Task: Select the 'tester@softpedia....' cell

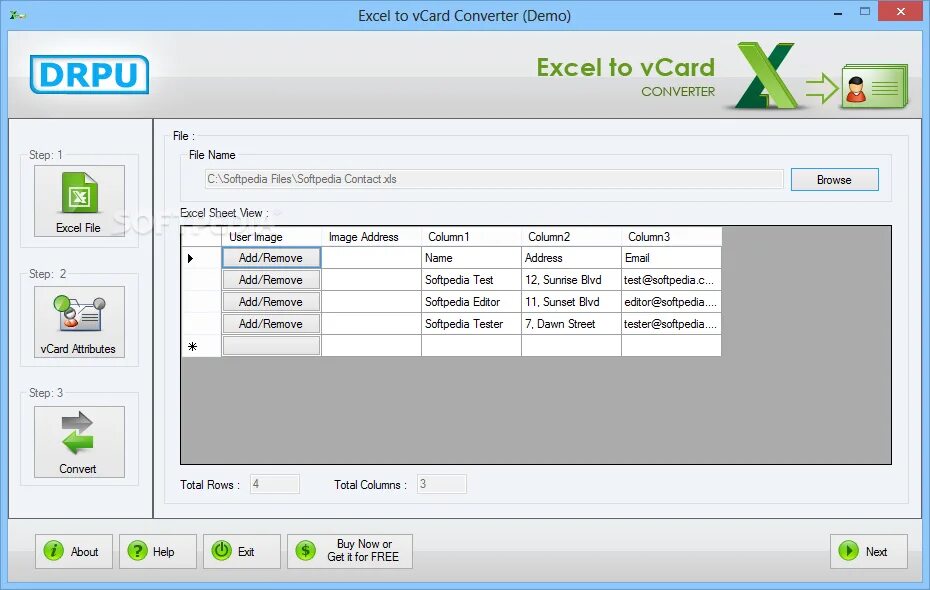Action: pos(671,324)
